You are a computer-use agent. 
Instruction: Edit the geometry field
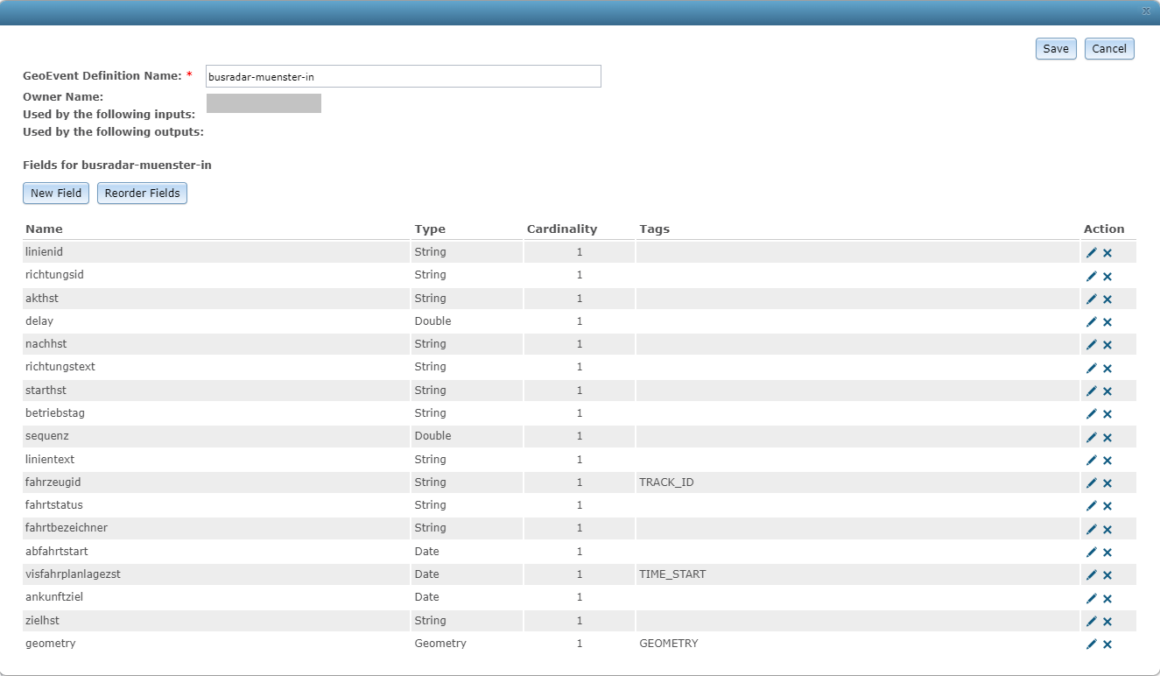[x=1091, y=644]
